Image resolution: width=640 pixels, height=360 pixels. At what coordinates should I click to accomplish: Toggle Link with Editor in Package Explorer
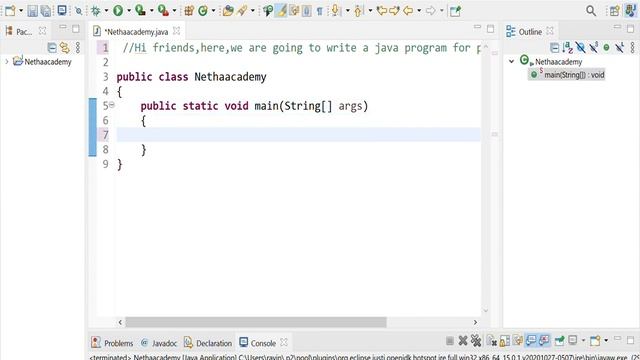click(x=65, y=48)
